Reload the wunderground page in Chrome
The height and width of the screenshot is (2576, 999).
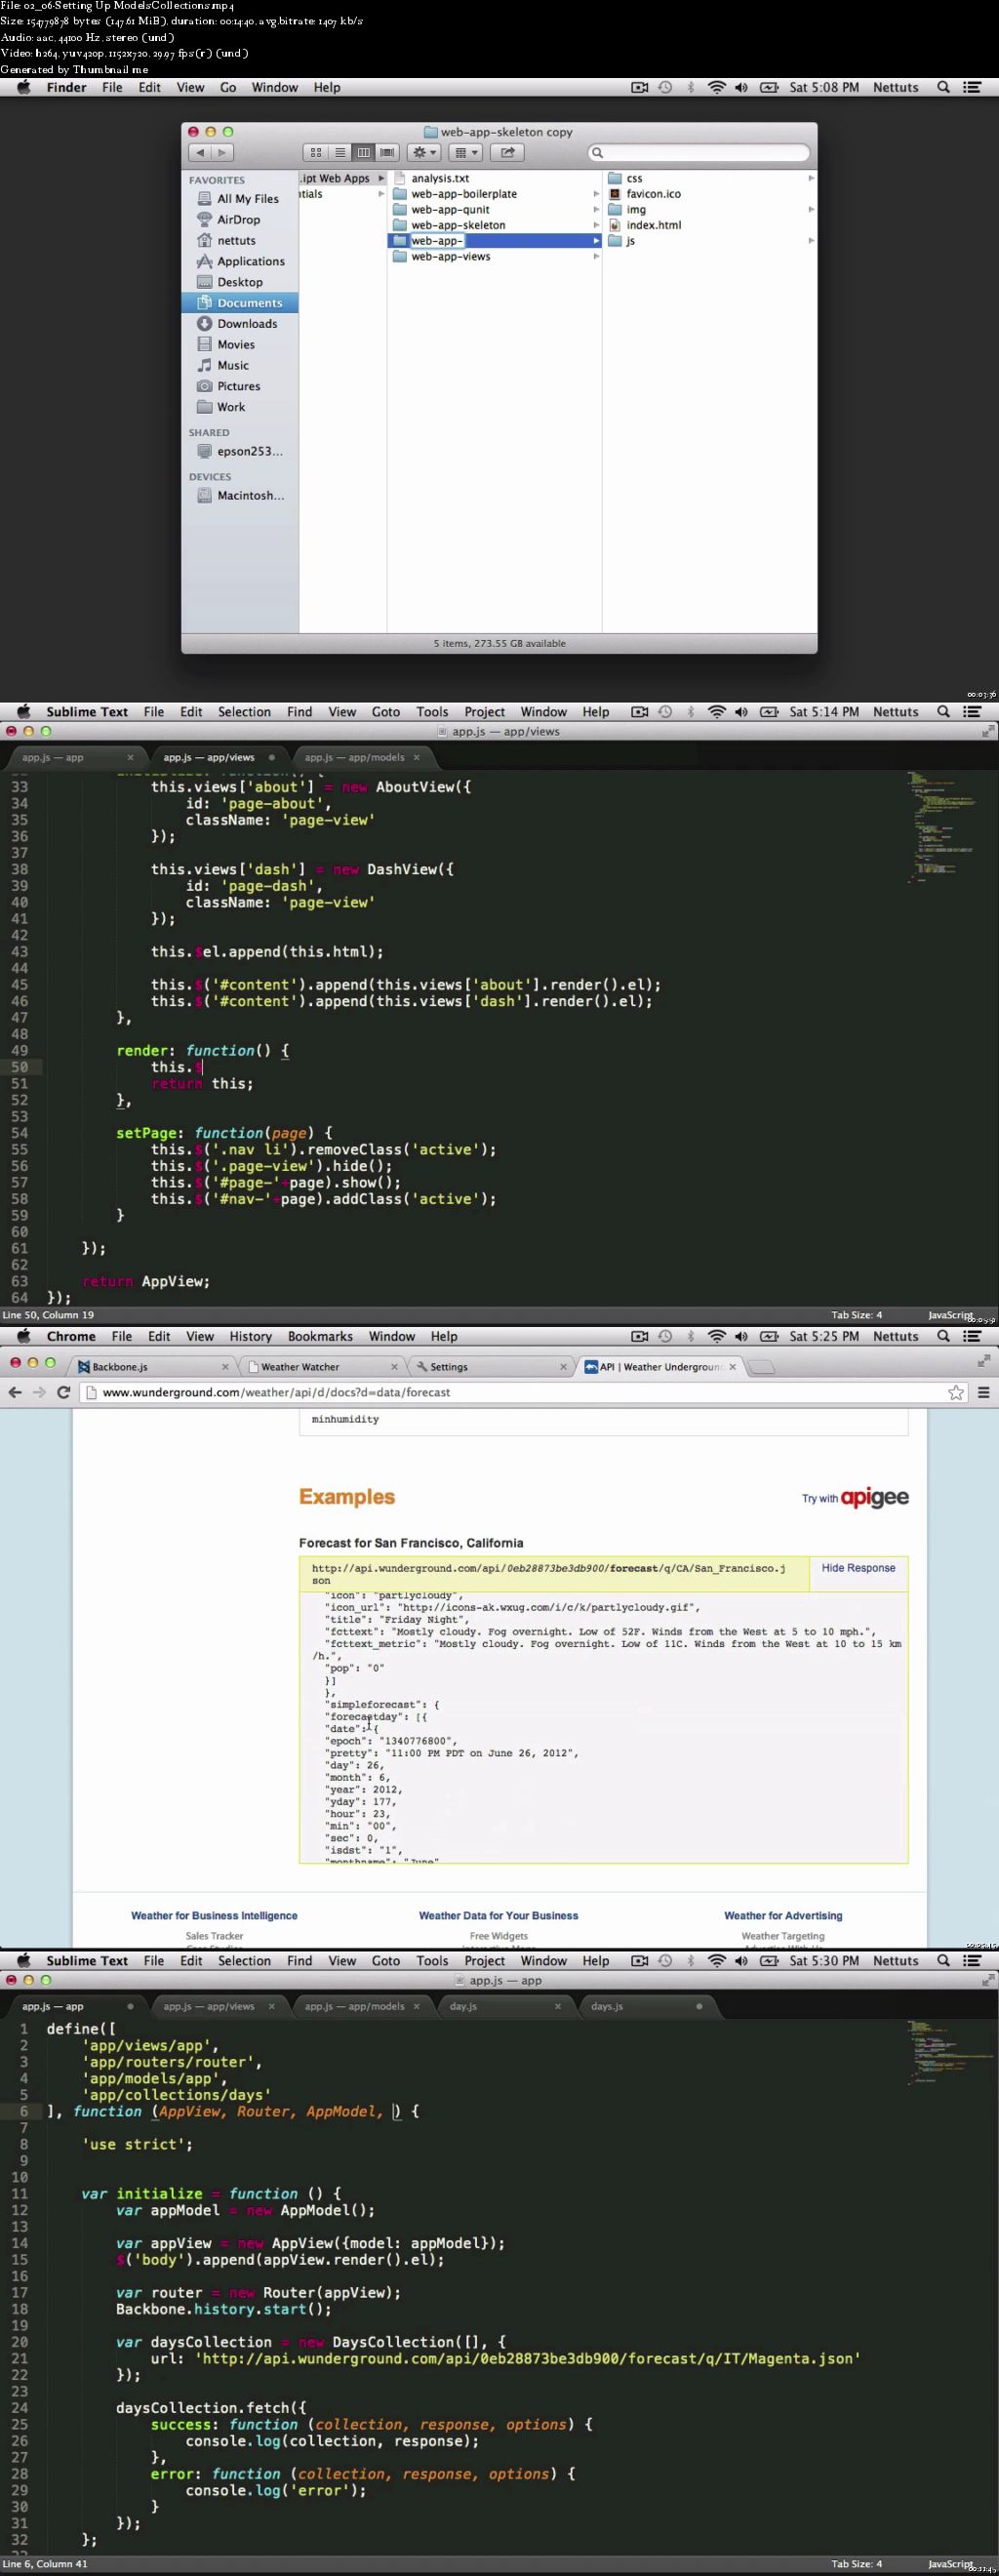(64, 1392)
